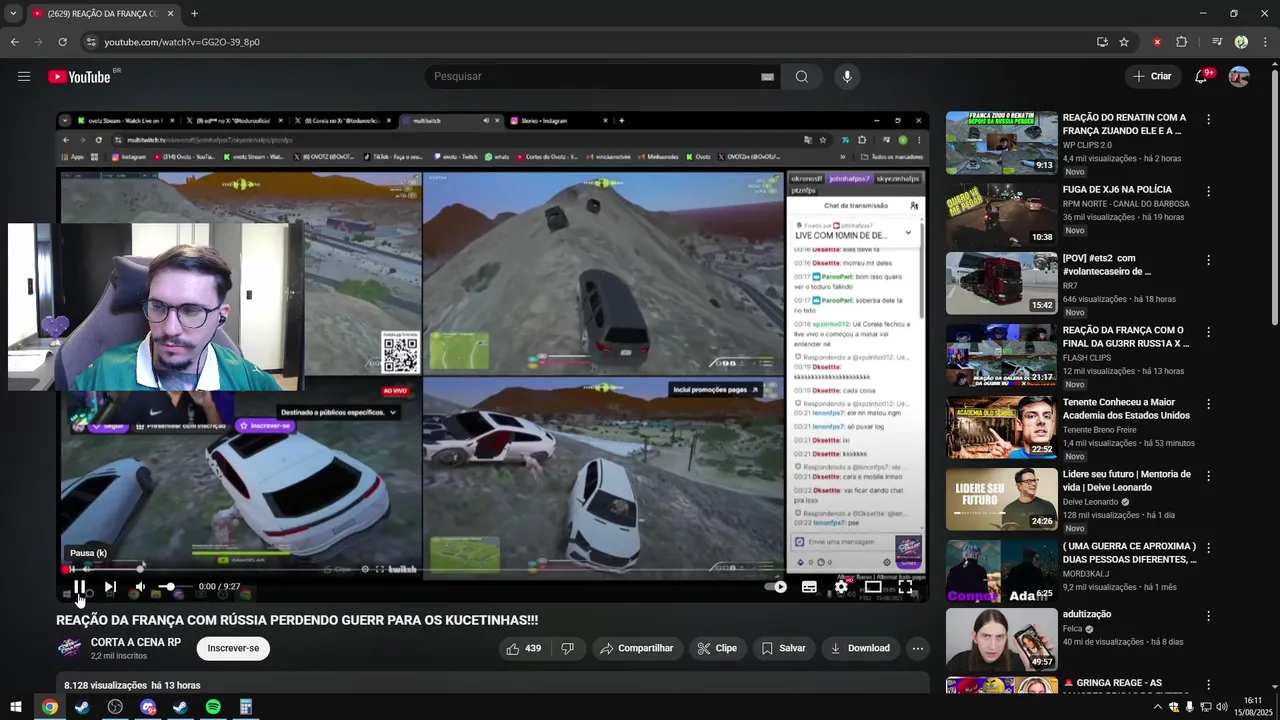1280x720 pixels.
Task: Open 'Tenente Conheceu a Maior Academia' video title
Action: pyautogui.click(x=1126, y=409)
